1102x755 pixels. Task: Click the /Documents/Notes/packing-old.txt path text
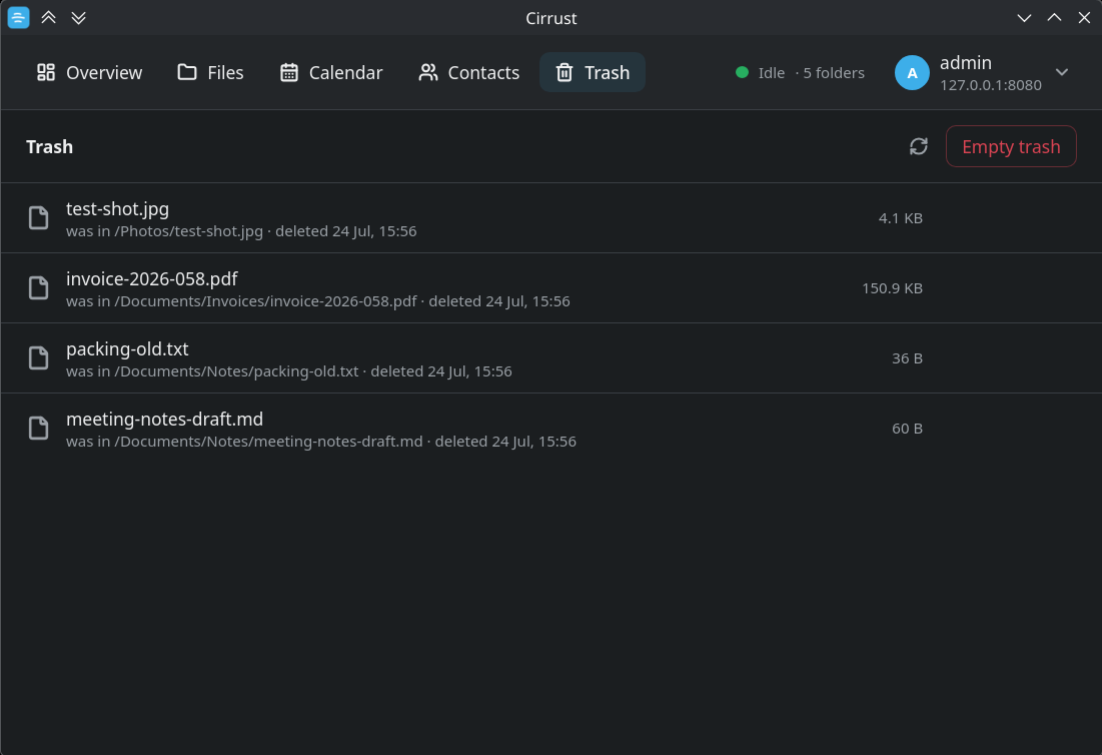click(x=236, y=371)
